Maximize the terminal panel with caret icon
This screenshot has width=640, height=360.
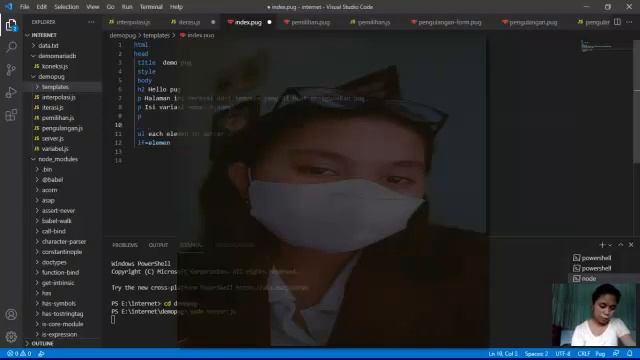(x=620, y=244)
